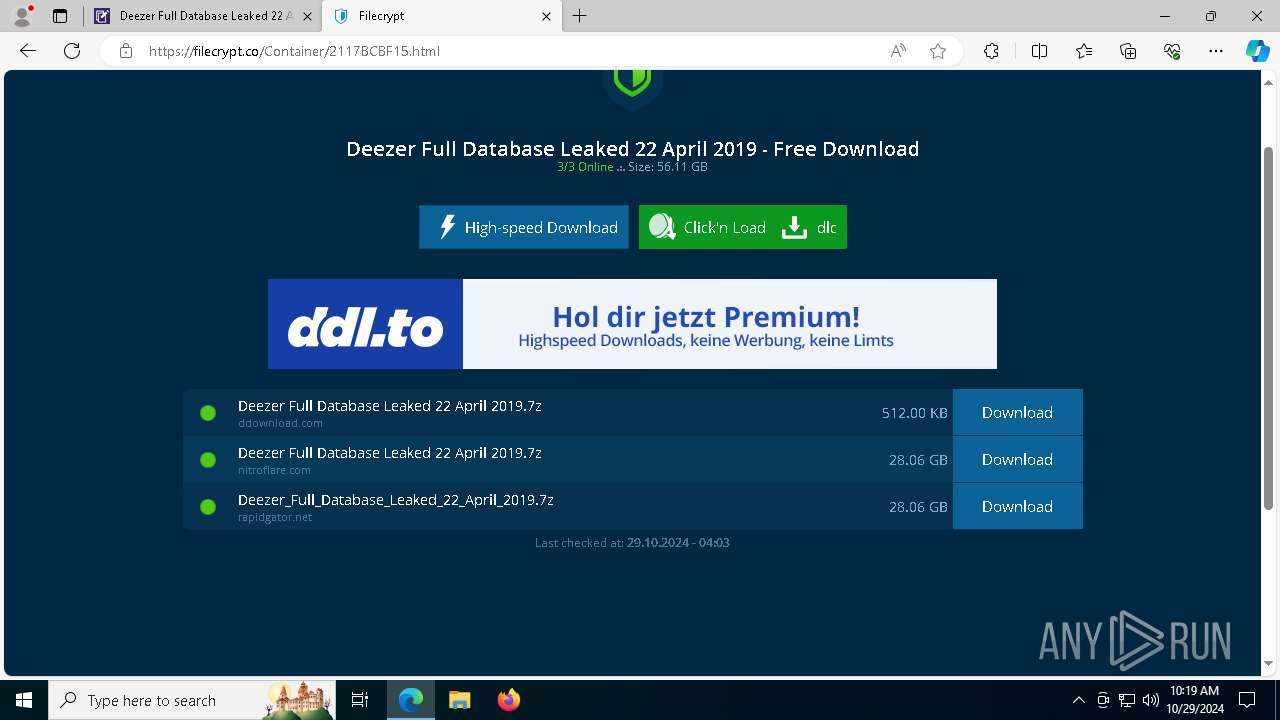The image size is (1280, 720).
Task: Open the notification center
Action: [x=1247, y=700]
